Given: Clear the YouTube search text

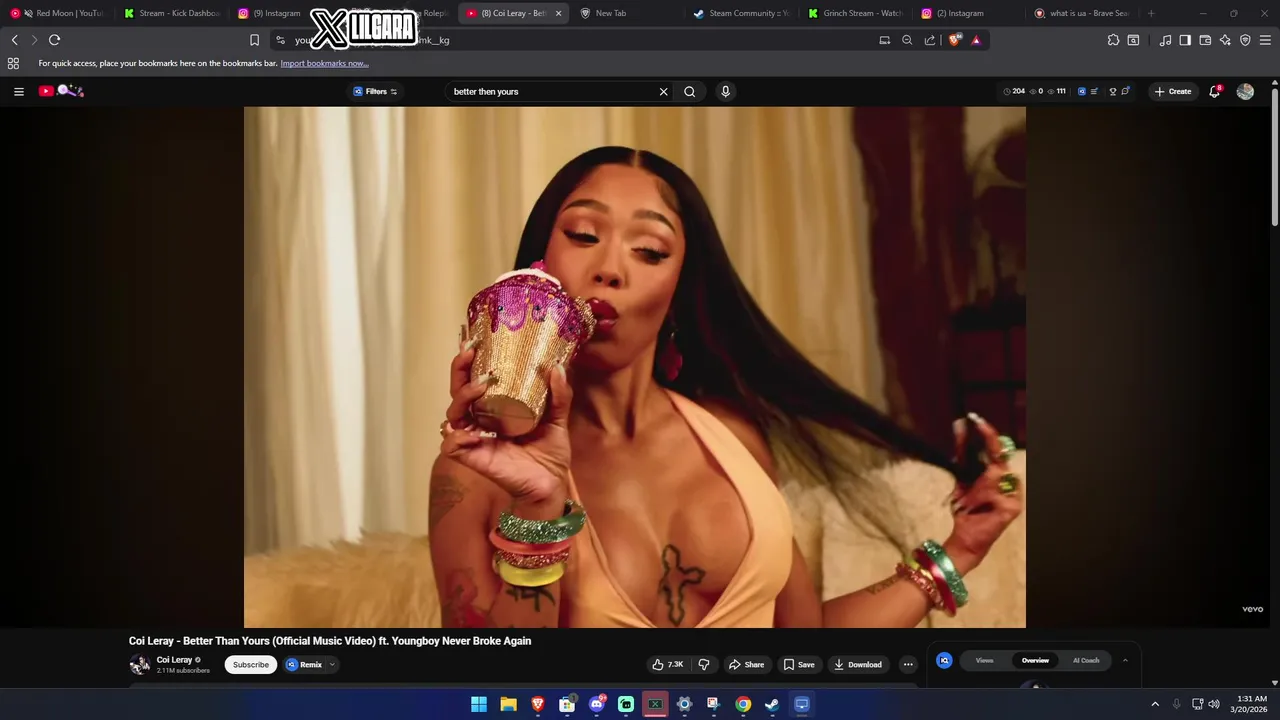Looking at the screenshot, I should coord(663,91).
